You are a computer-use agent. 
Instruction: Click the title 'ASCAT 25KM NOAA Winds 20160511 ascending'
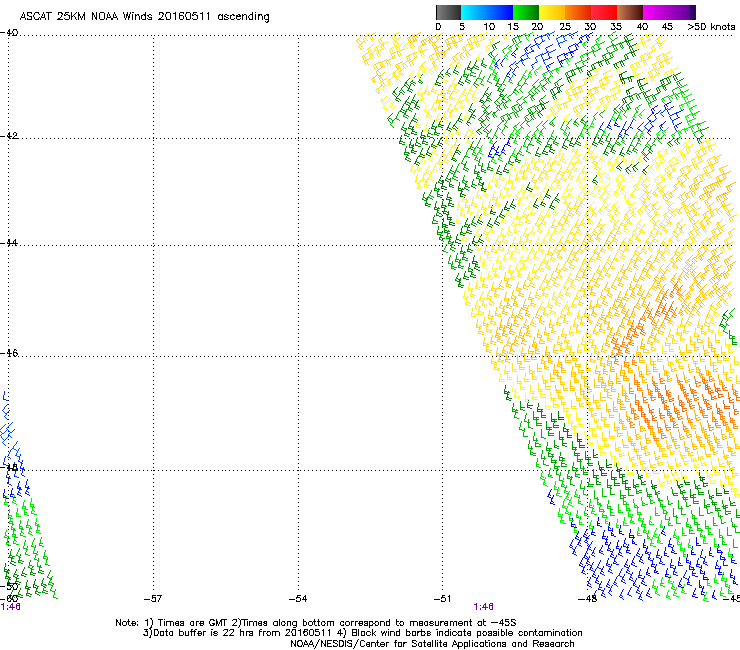click(144, 17)
